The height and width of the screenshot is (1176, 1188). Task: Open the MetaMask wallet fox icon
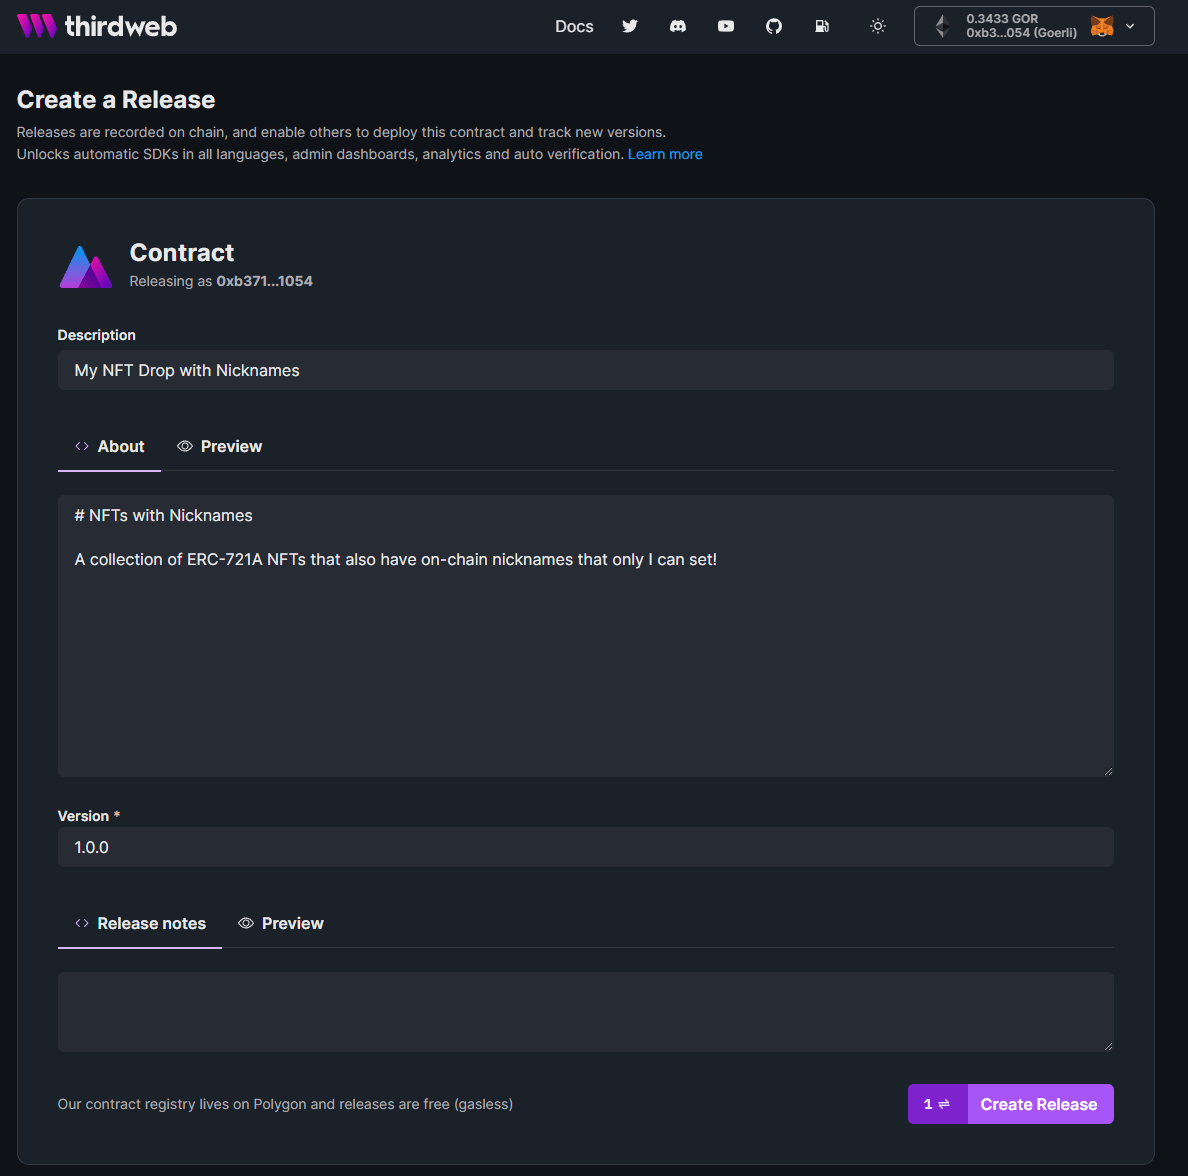coord(1101,26)
